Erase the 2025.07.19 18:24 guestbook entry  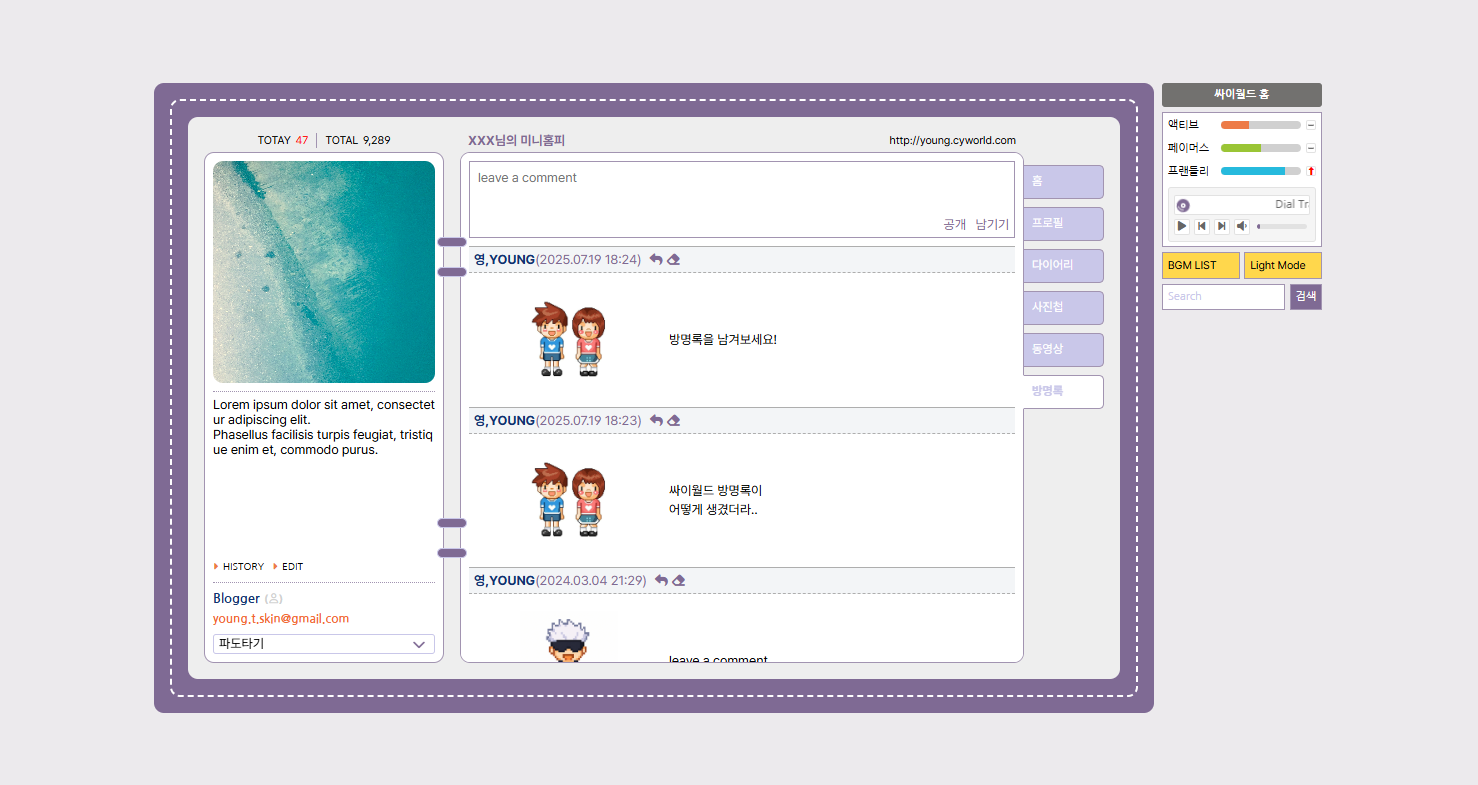tap(674, 259)
